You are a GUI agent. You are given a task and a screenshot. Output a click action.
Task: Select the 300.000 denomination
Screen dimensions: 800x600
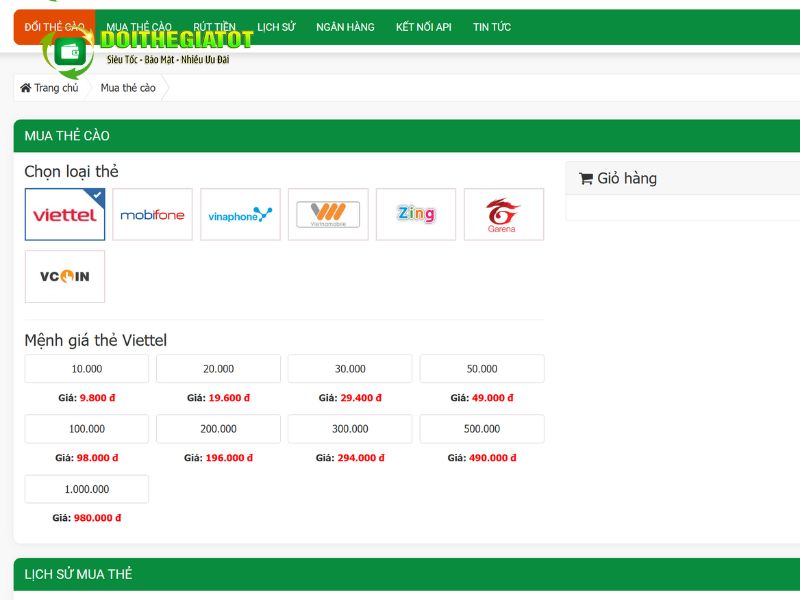coord(350,429)
